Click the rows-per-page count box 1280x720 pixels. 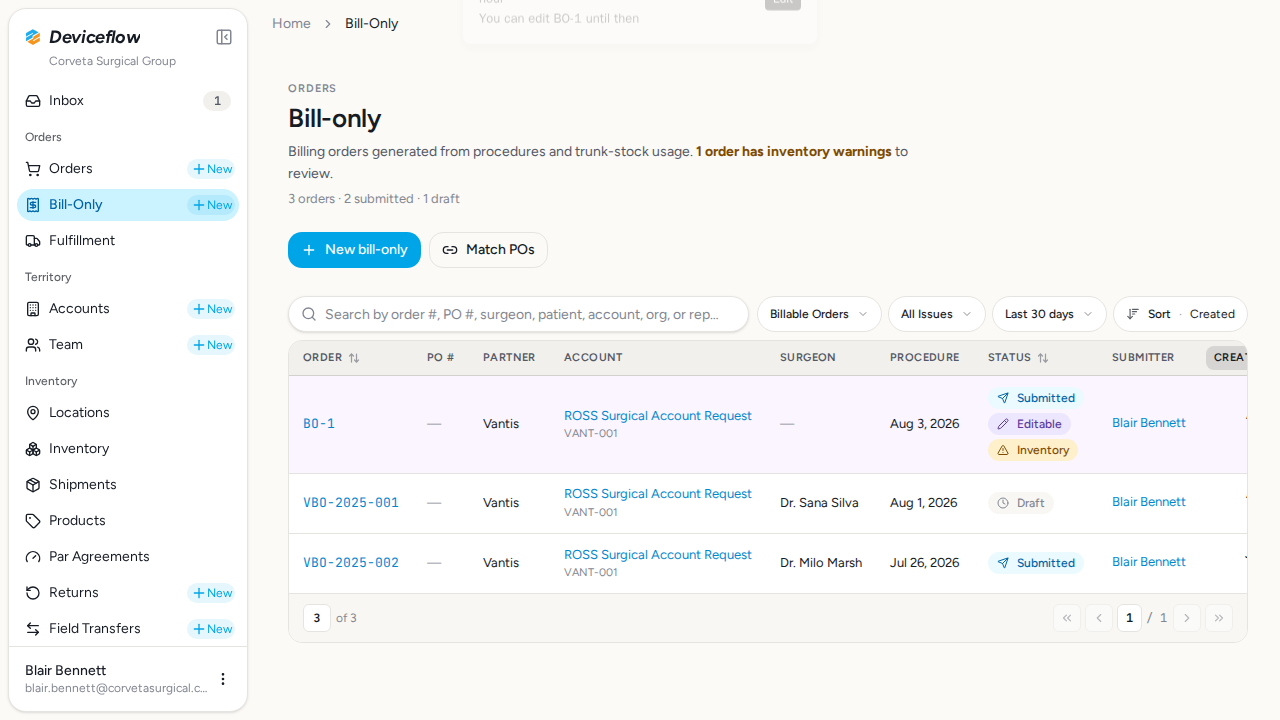pyautogui.click(x=317, y=618)
